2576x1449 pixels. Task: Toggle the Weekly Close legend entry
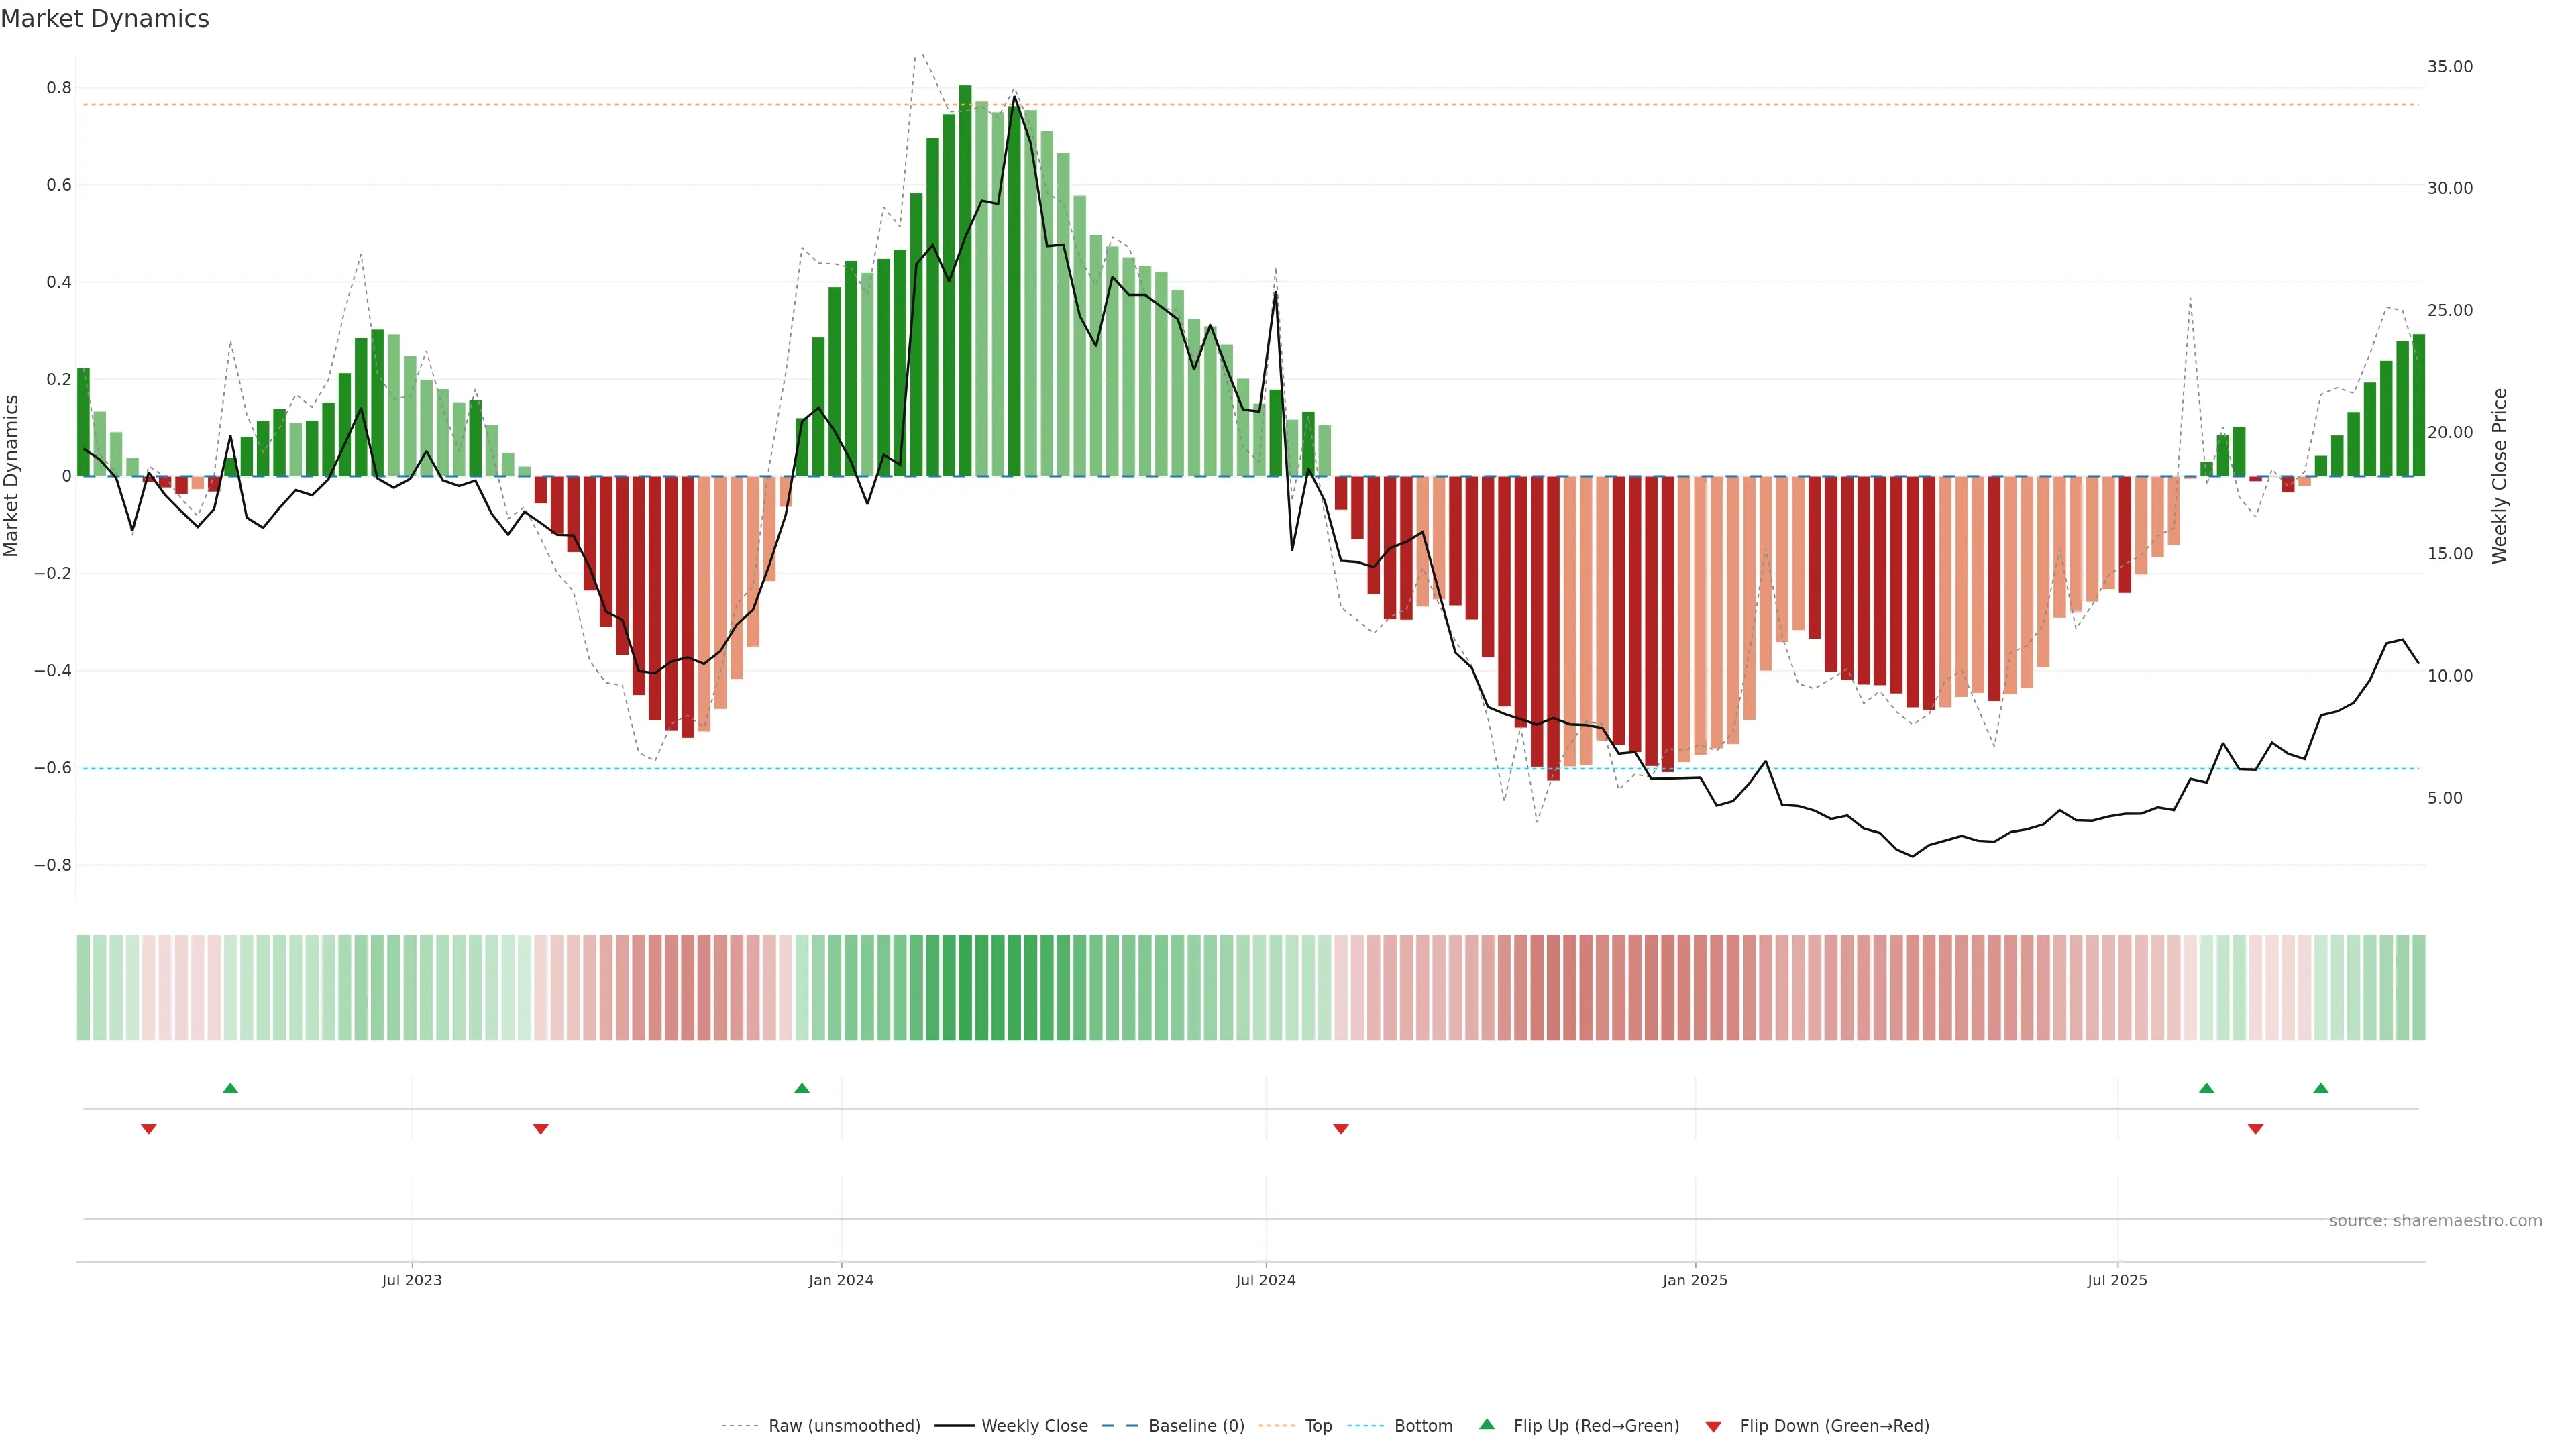pos(1034,1425)
